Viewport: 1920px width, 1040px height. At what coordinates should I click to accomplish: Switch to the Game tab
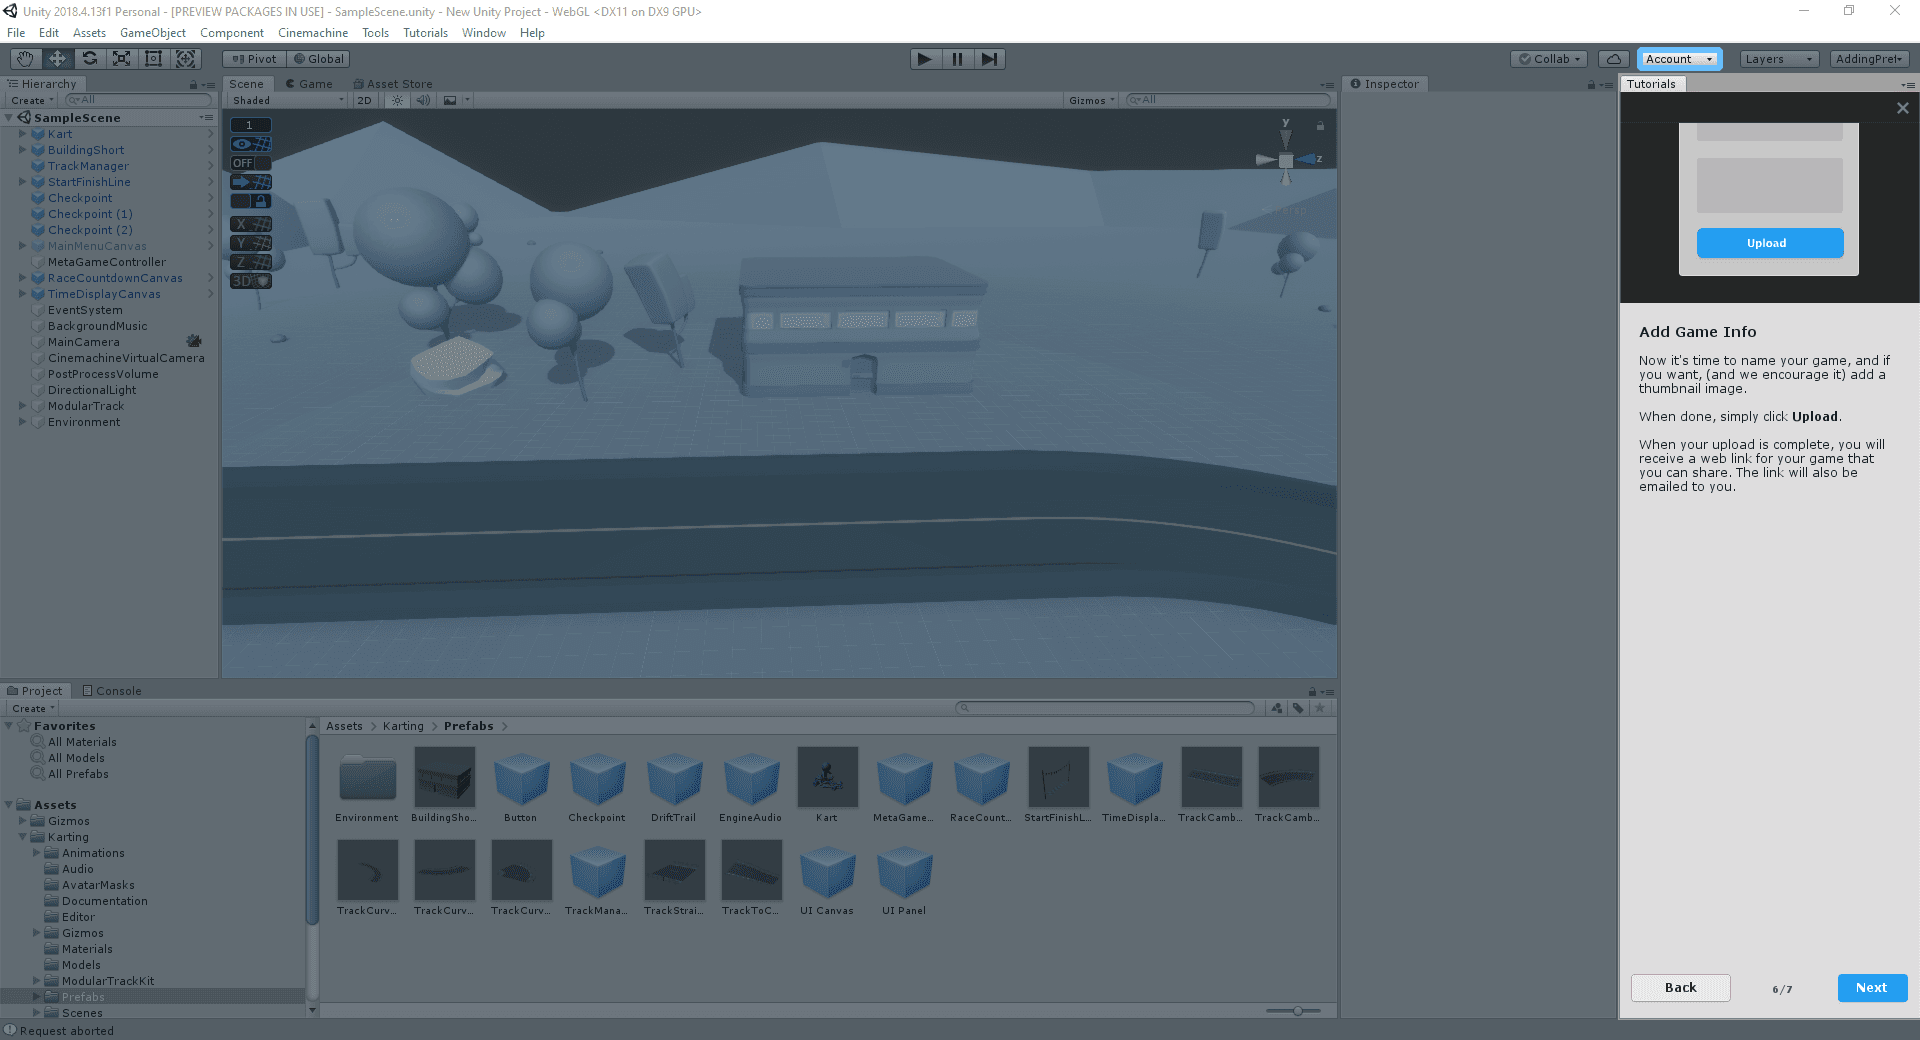(x=310, y=84)
